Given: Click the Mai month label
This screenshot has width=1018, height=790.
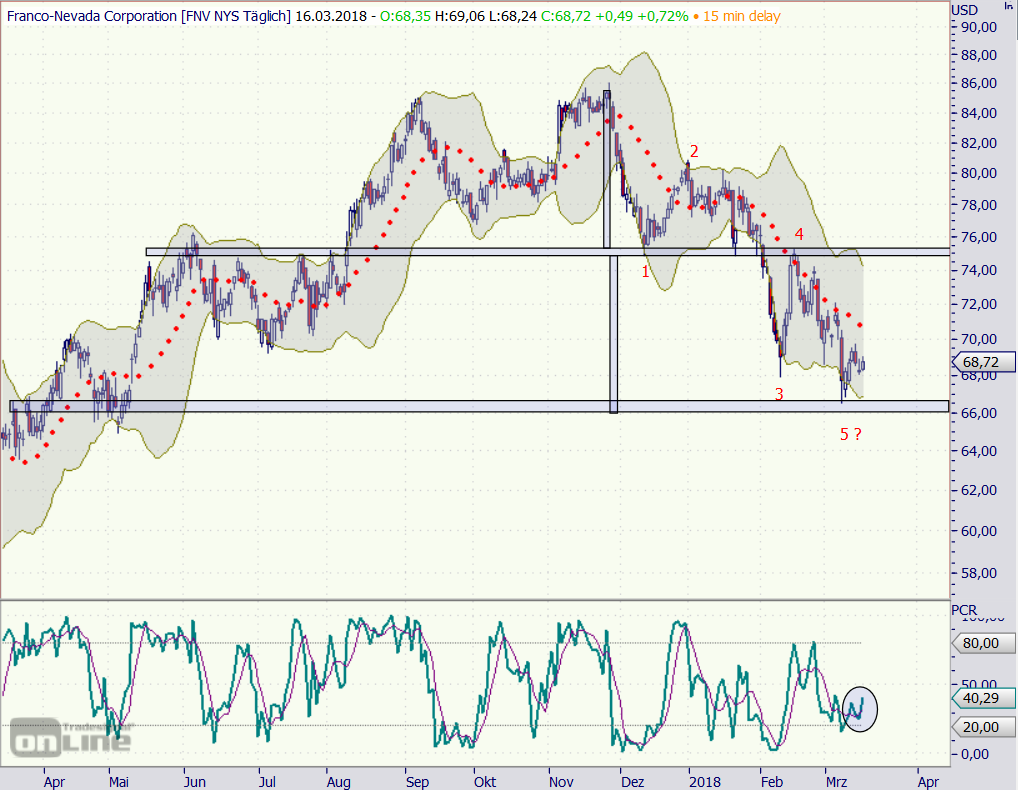Looking at the screenshot, I should (x=119, y=782).
